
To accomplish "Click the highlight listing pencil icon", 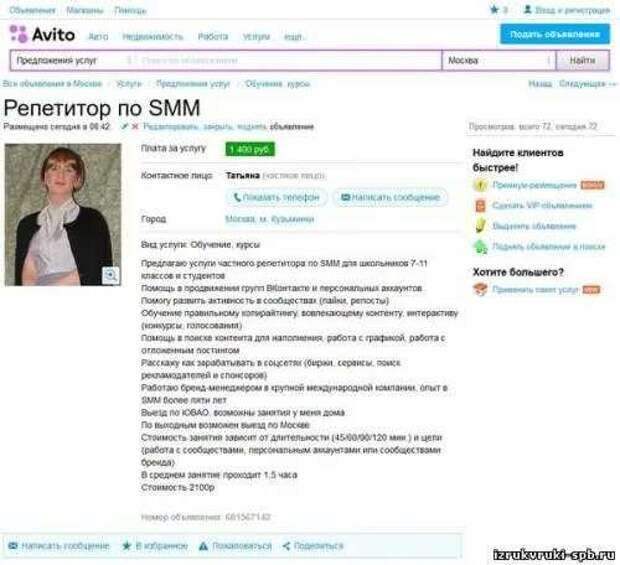I will click(480, 226).
